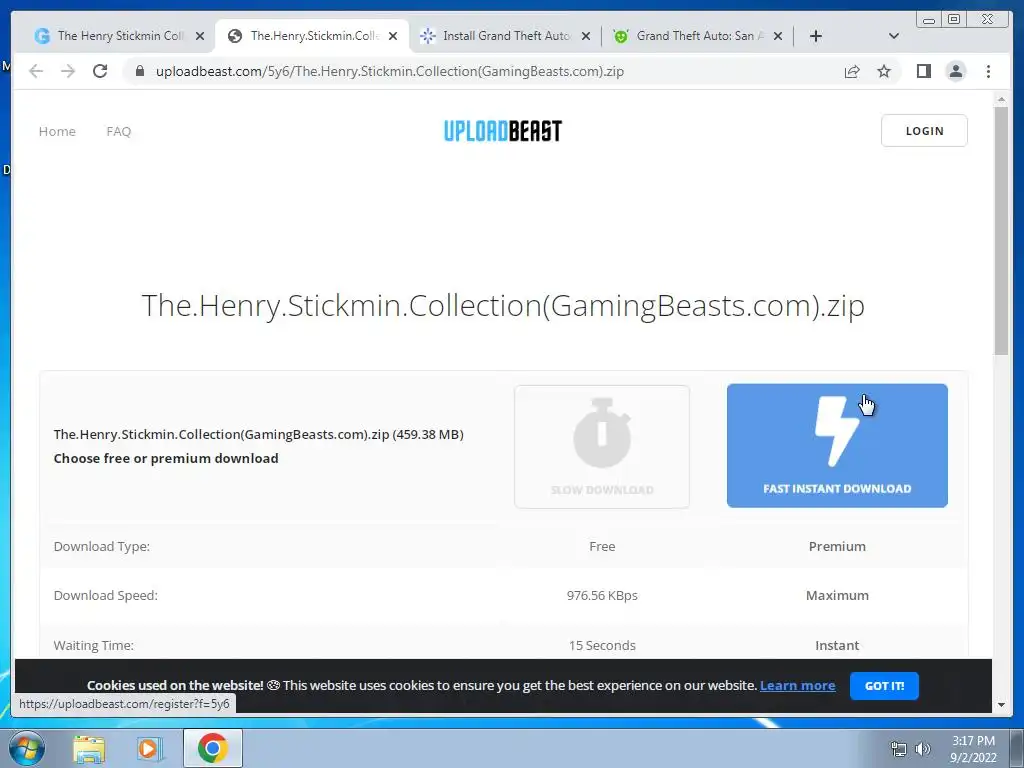Click the UploadBeast logo
The height and width of the screenshot is (768, 1024).
[503, 131]
